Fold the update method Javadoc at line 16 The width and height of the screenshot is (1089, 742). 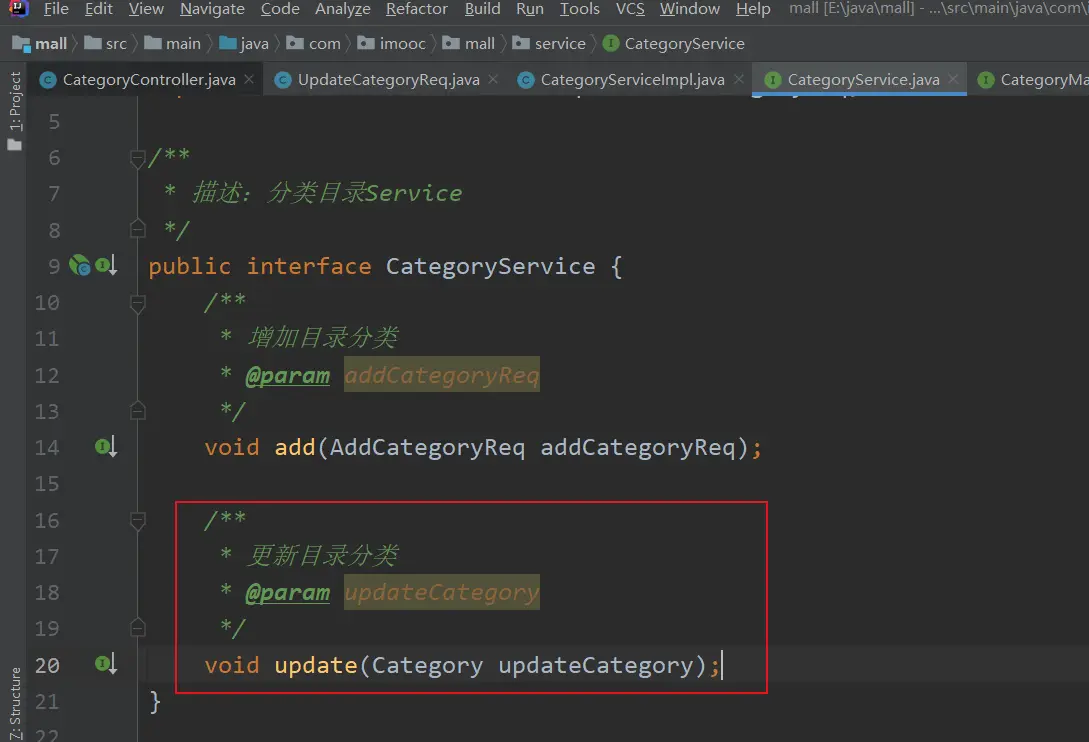click(x=137, y=520)
